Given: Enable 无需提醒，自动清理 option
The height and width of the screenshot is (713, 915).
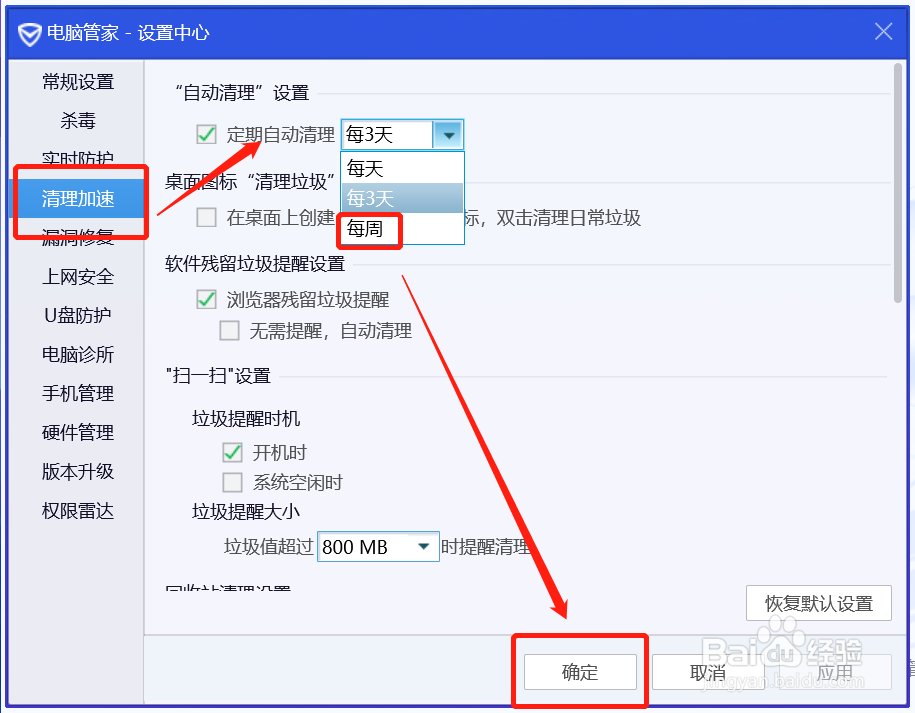Looking at the screenshot, I should click(232, 330).
